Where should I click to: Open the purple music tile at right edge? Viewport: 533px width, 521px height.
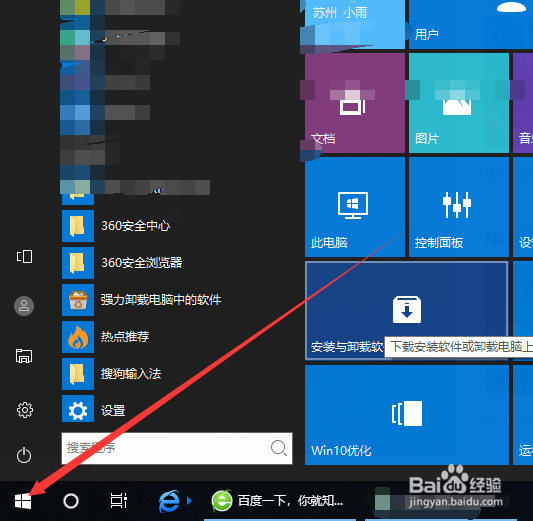point(523,103)
